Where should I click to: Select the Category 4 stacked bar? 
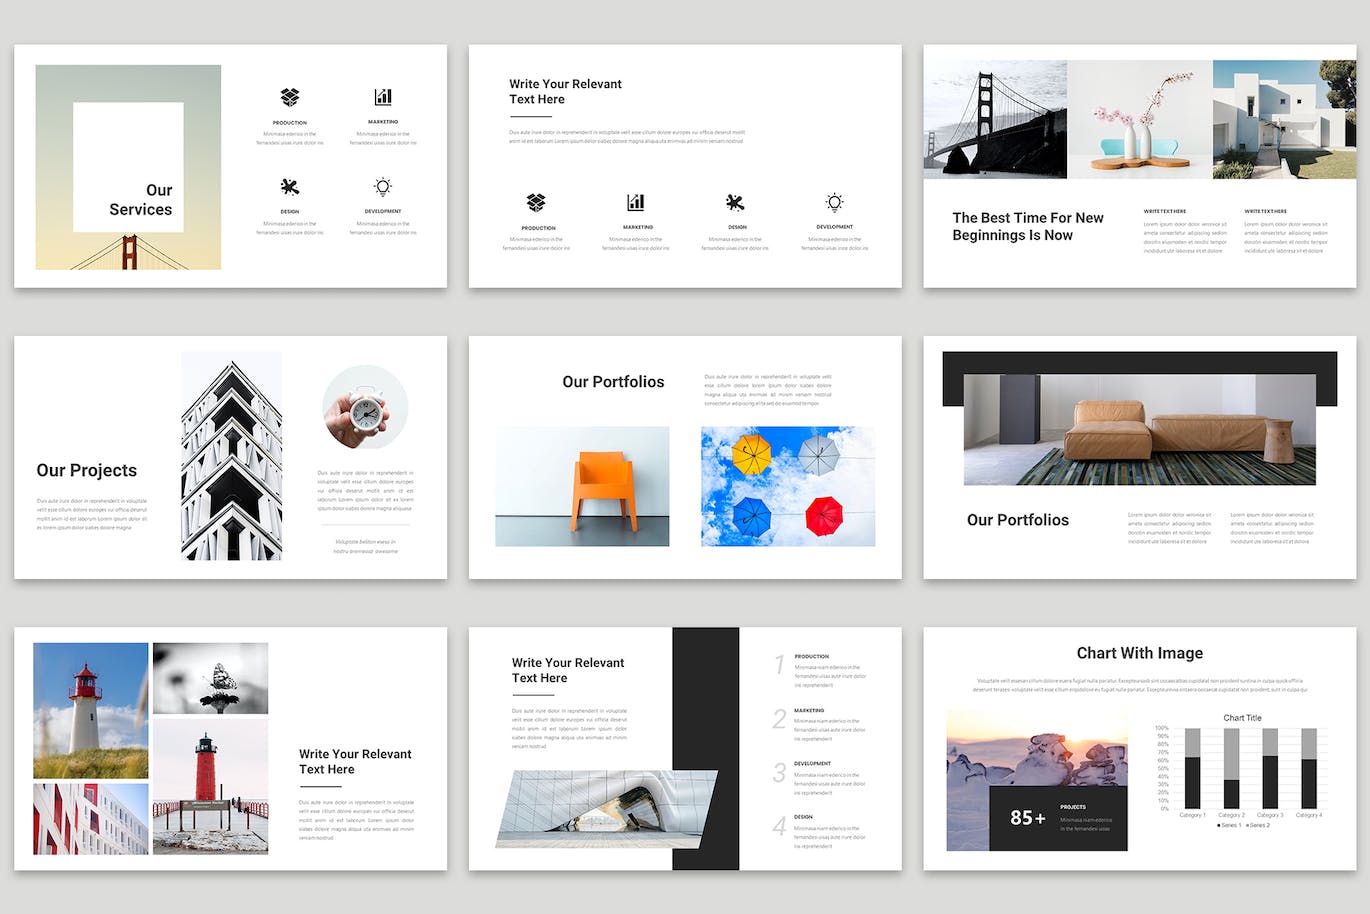pyautogui.click(x=1309, y=768)
